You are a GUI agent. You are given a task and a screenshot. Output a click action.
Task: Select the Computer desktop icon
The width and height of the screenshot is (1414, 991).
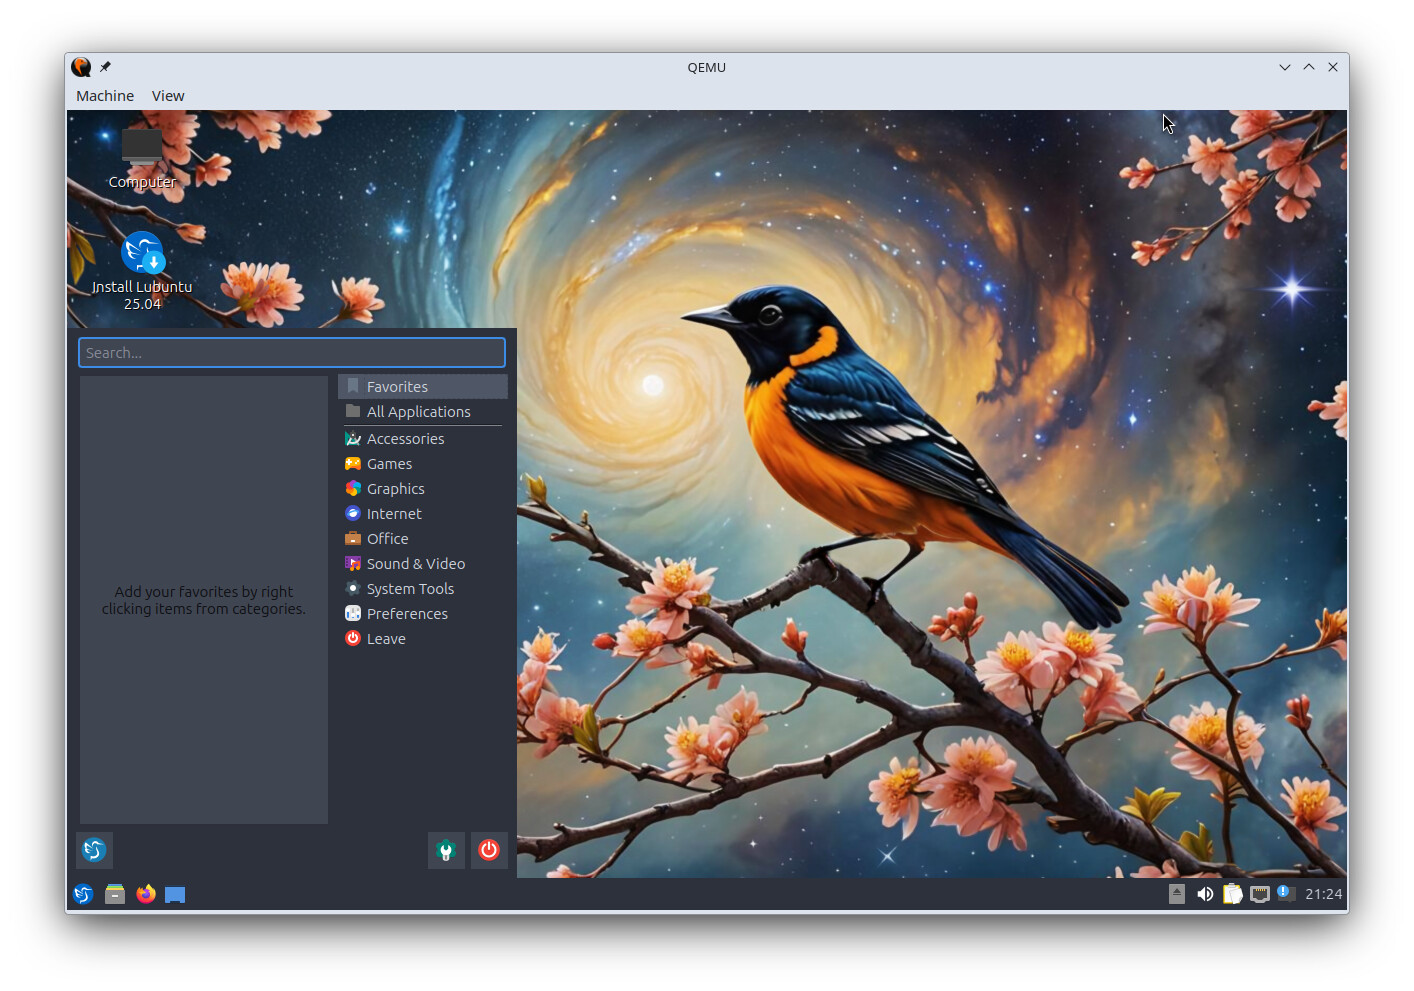click(x=142, y=148)
